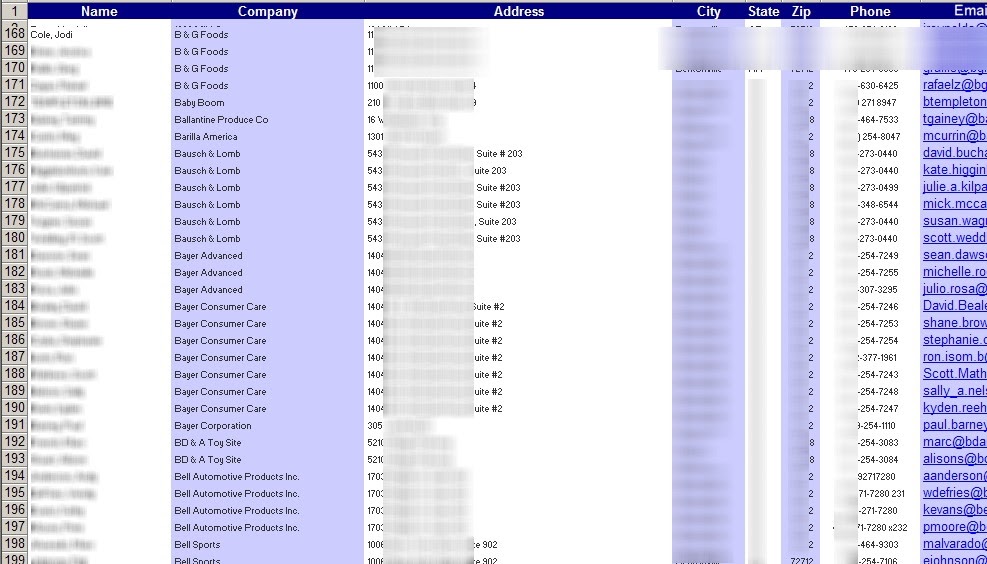Select row header 198
The height and width of the screenshot is (564, 987).
pos(14,544)
